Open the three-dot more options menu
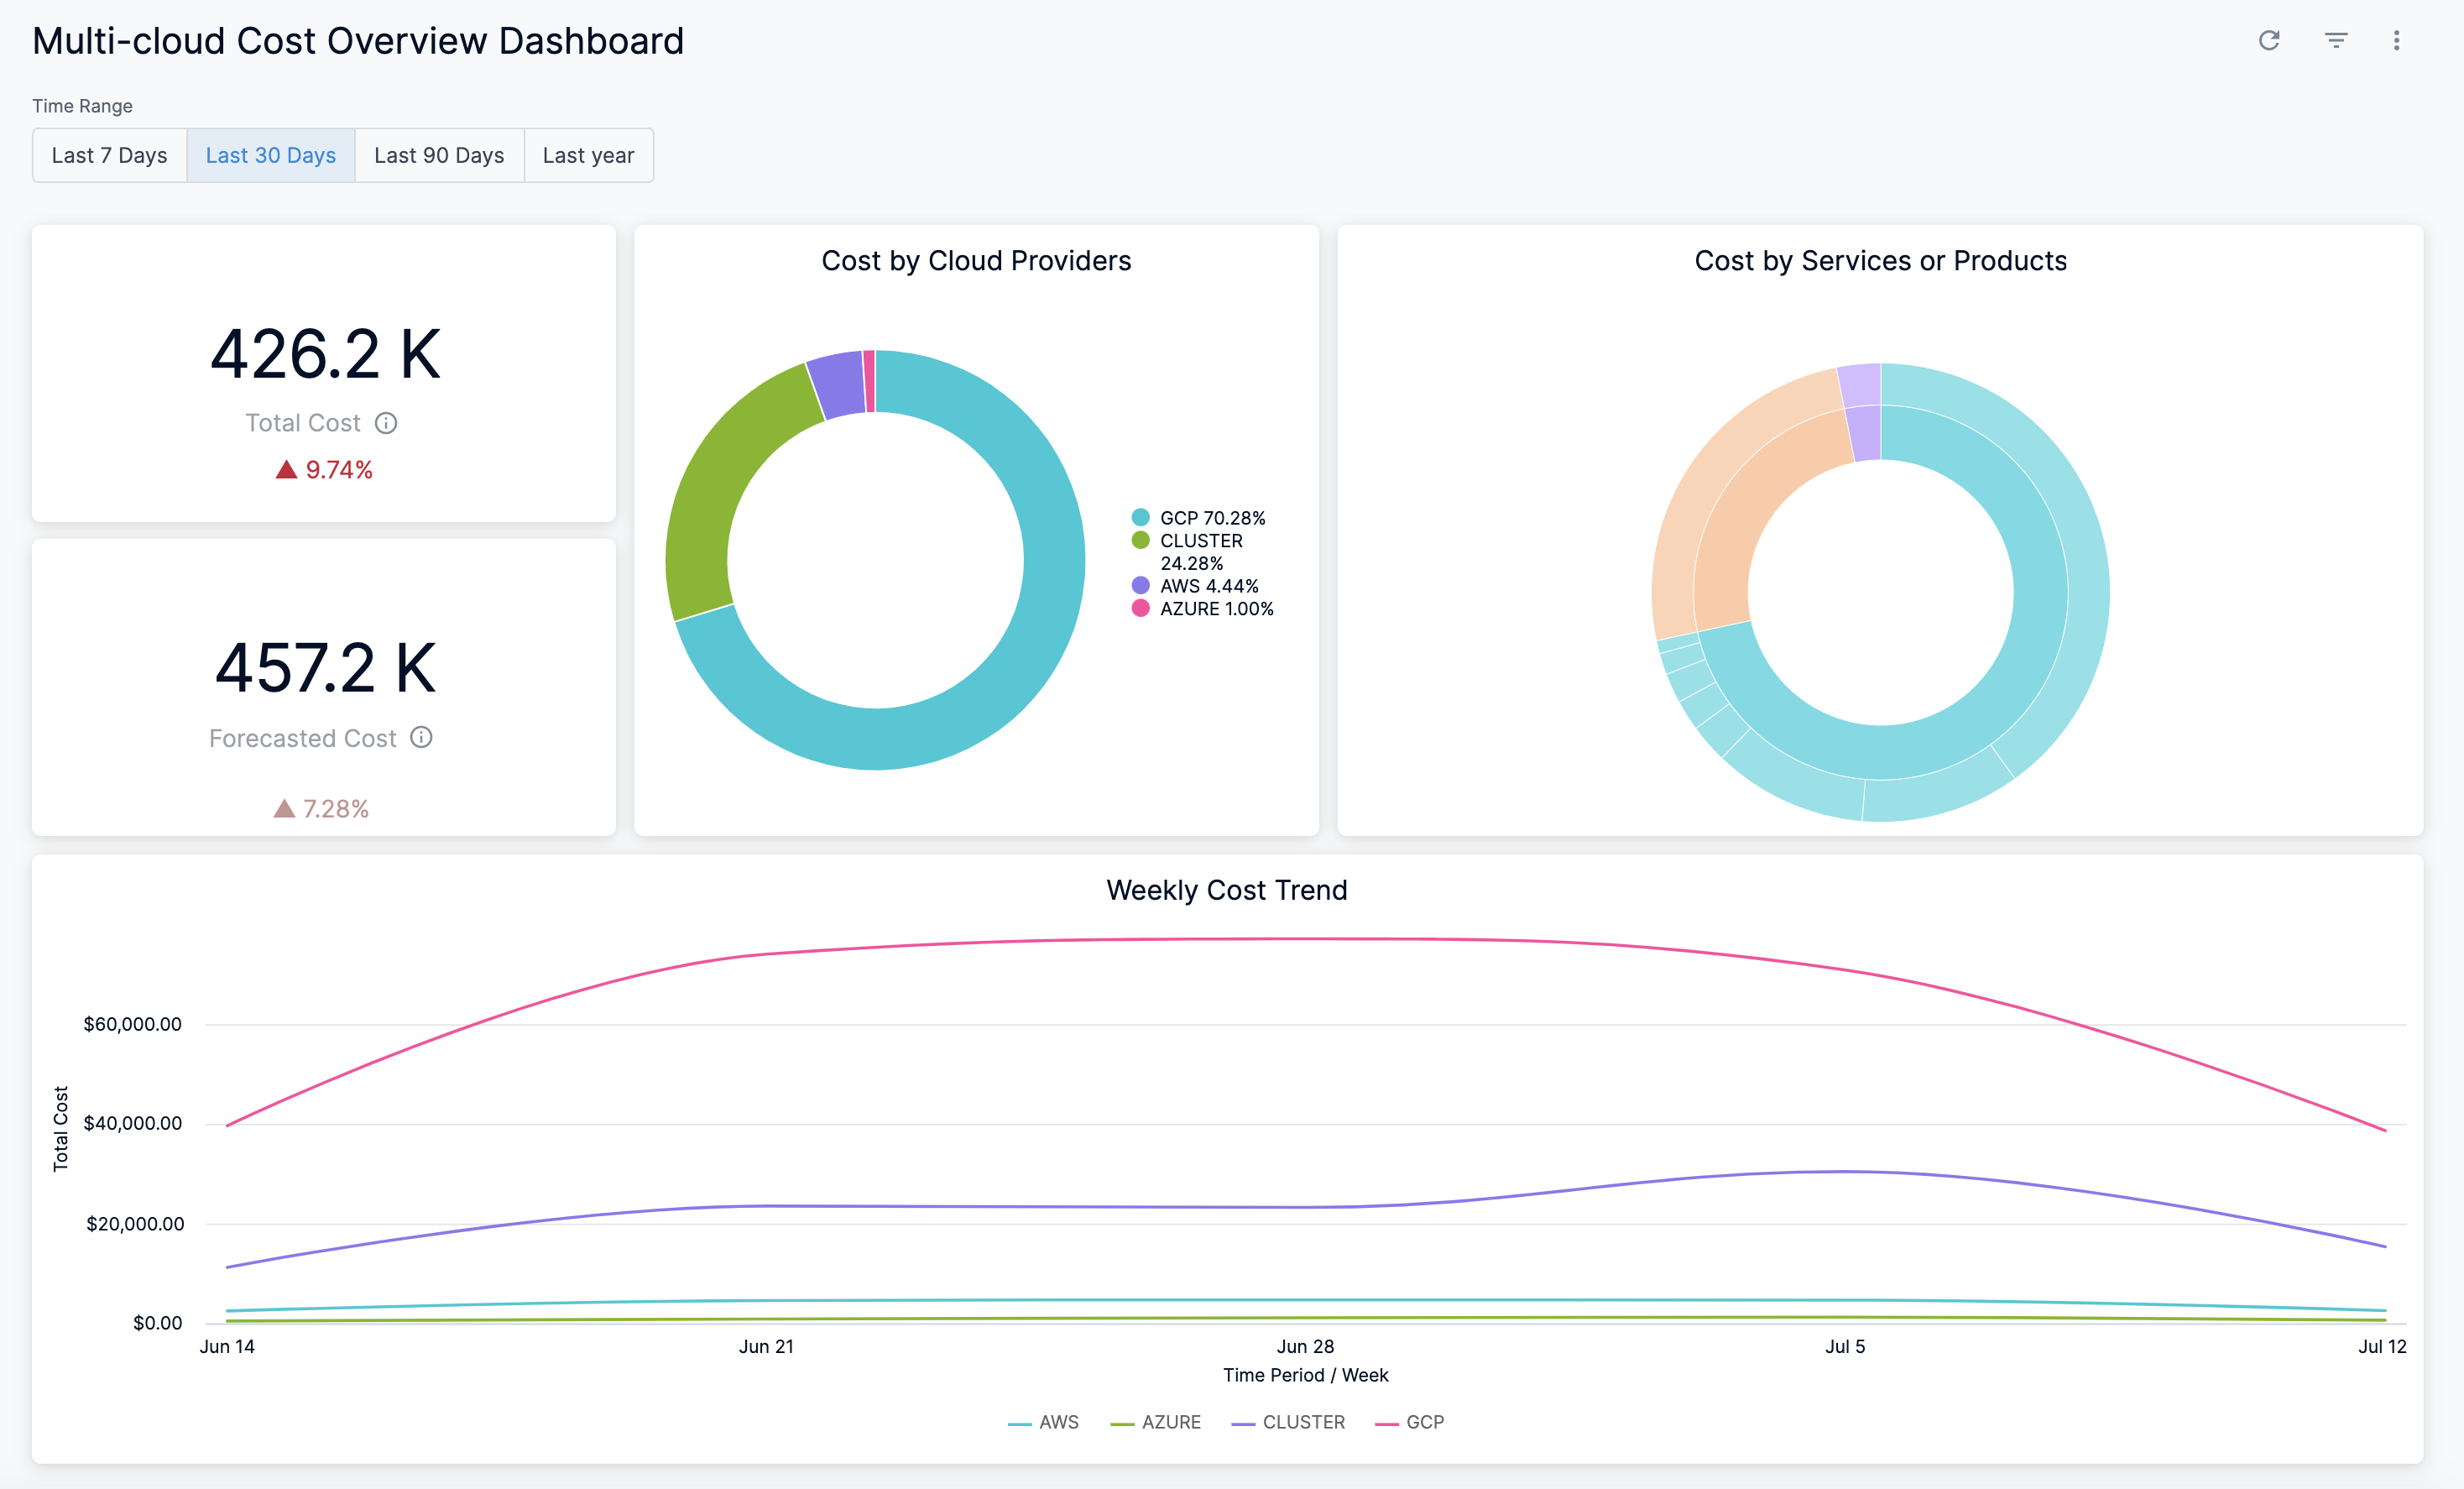This screenshot has width=2464, height=1489. click(x=2396, y=40)
